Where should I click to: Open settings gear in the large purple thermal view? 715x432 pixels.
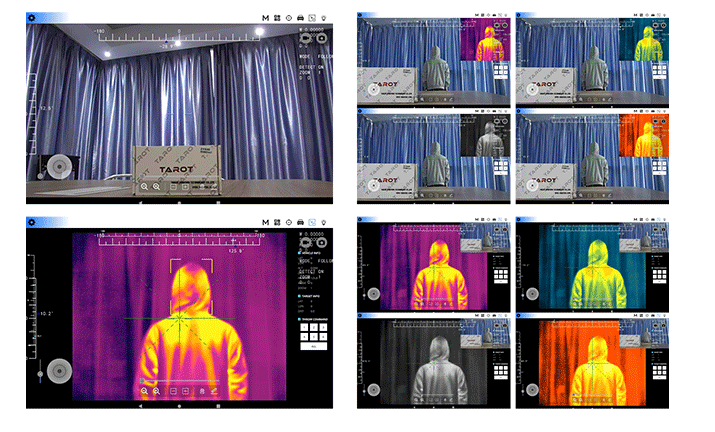[31, 222]
